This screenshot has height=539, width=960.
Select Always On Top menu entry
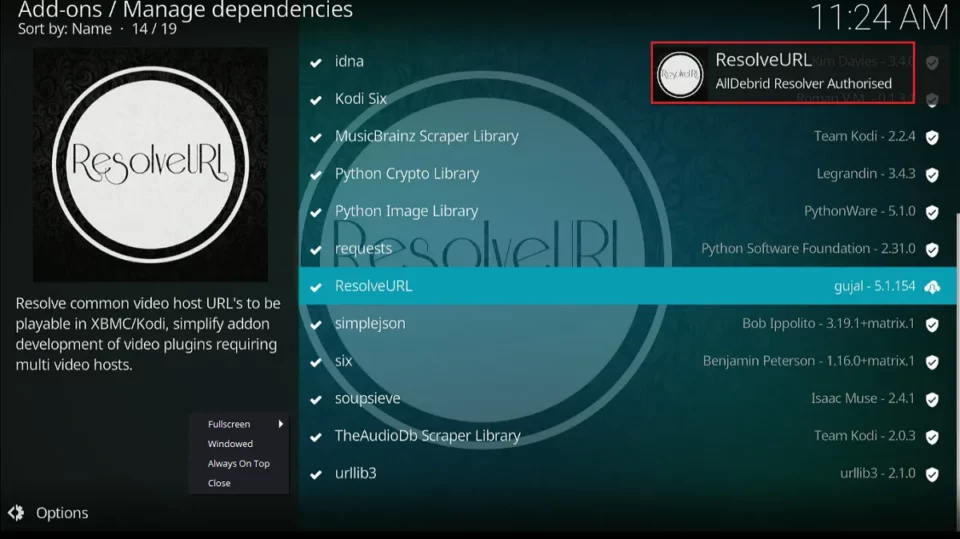pos(239,463)
